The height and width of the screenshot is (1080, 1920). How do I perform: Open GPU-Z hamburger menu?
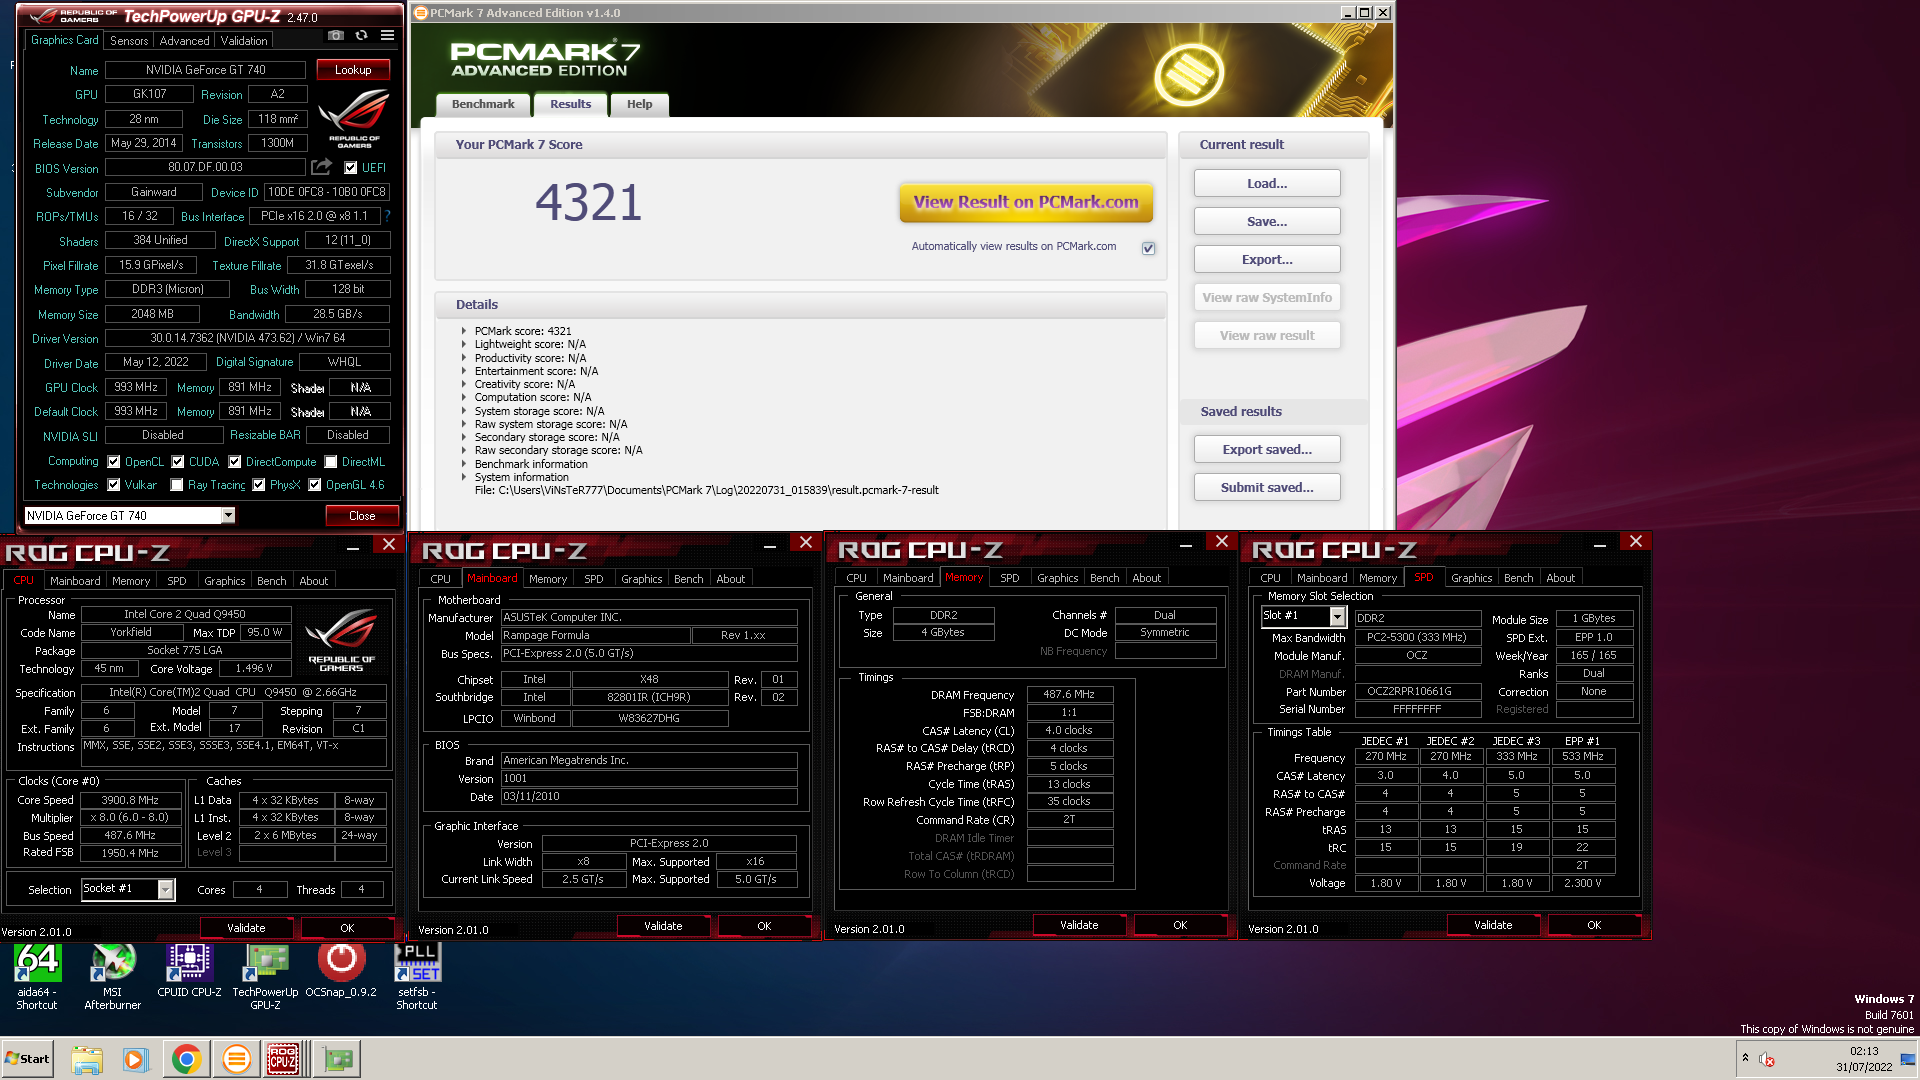tap(387, 35)
